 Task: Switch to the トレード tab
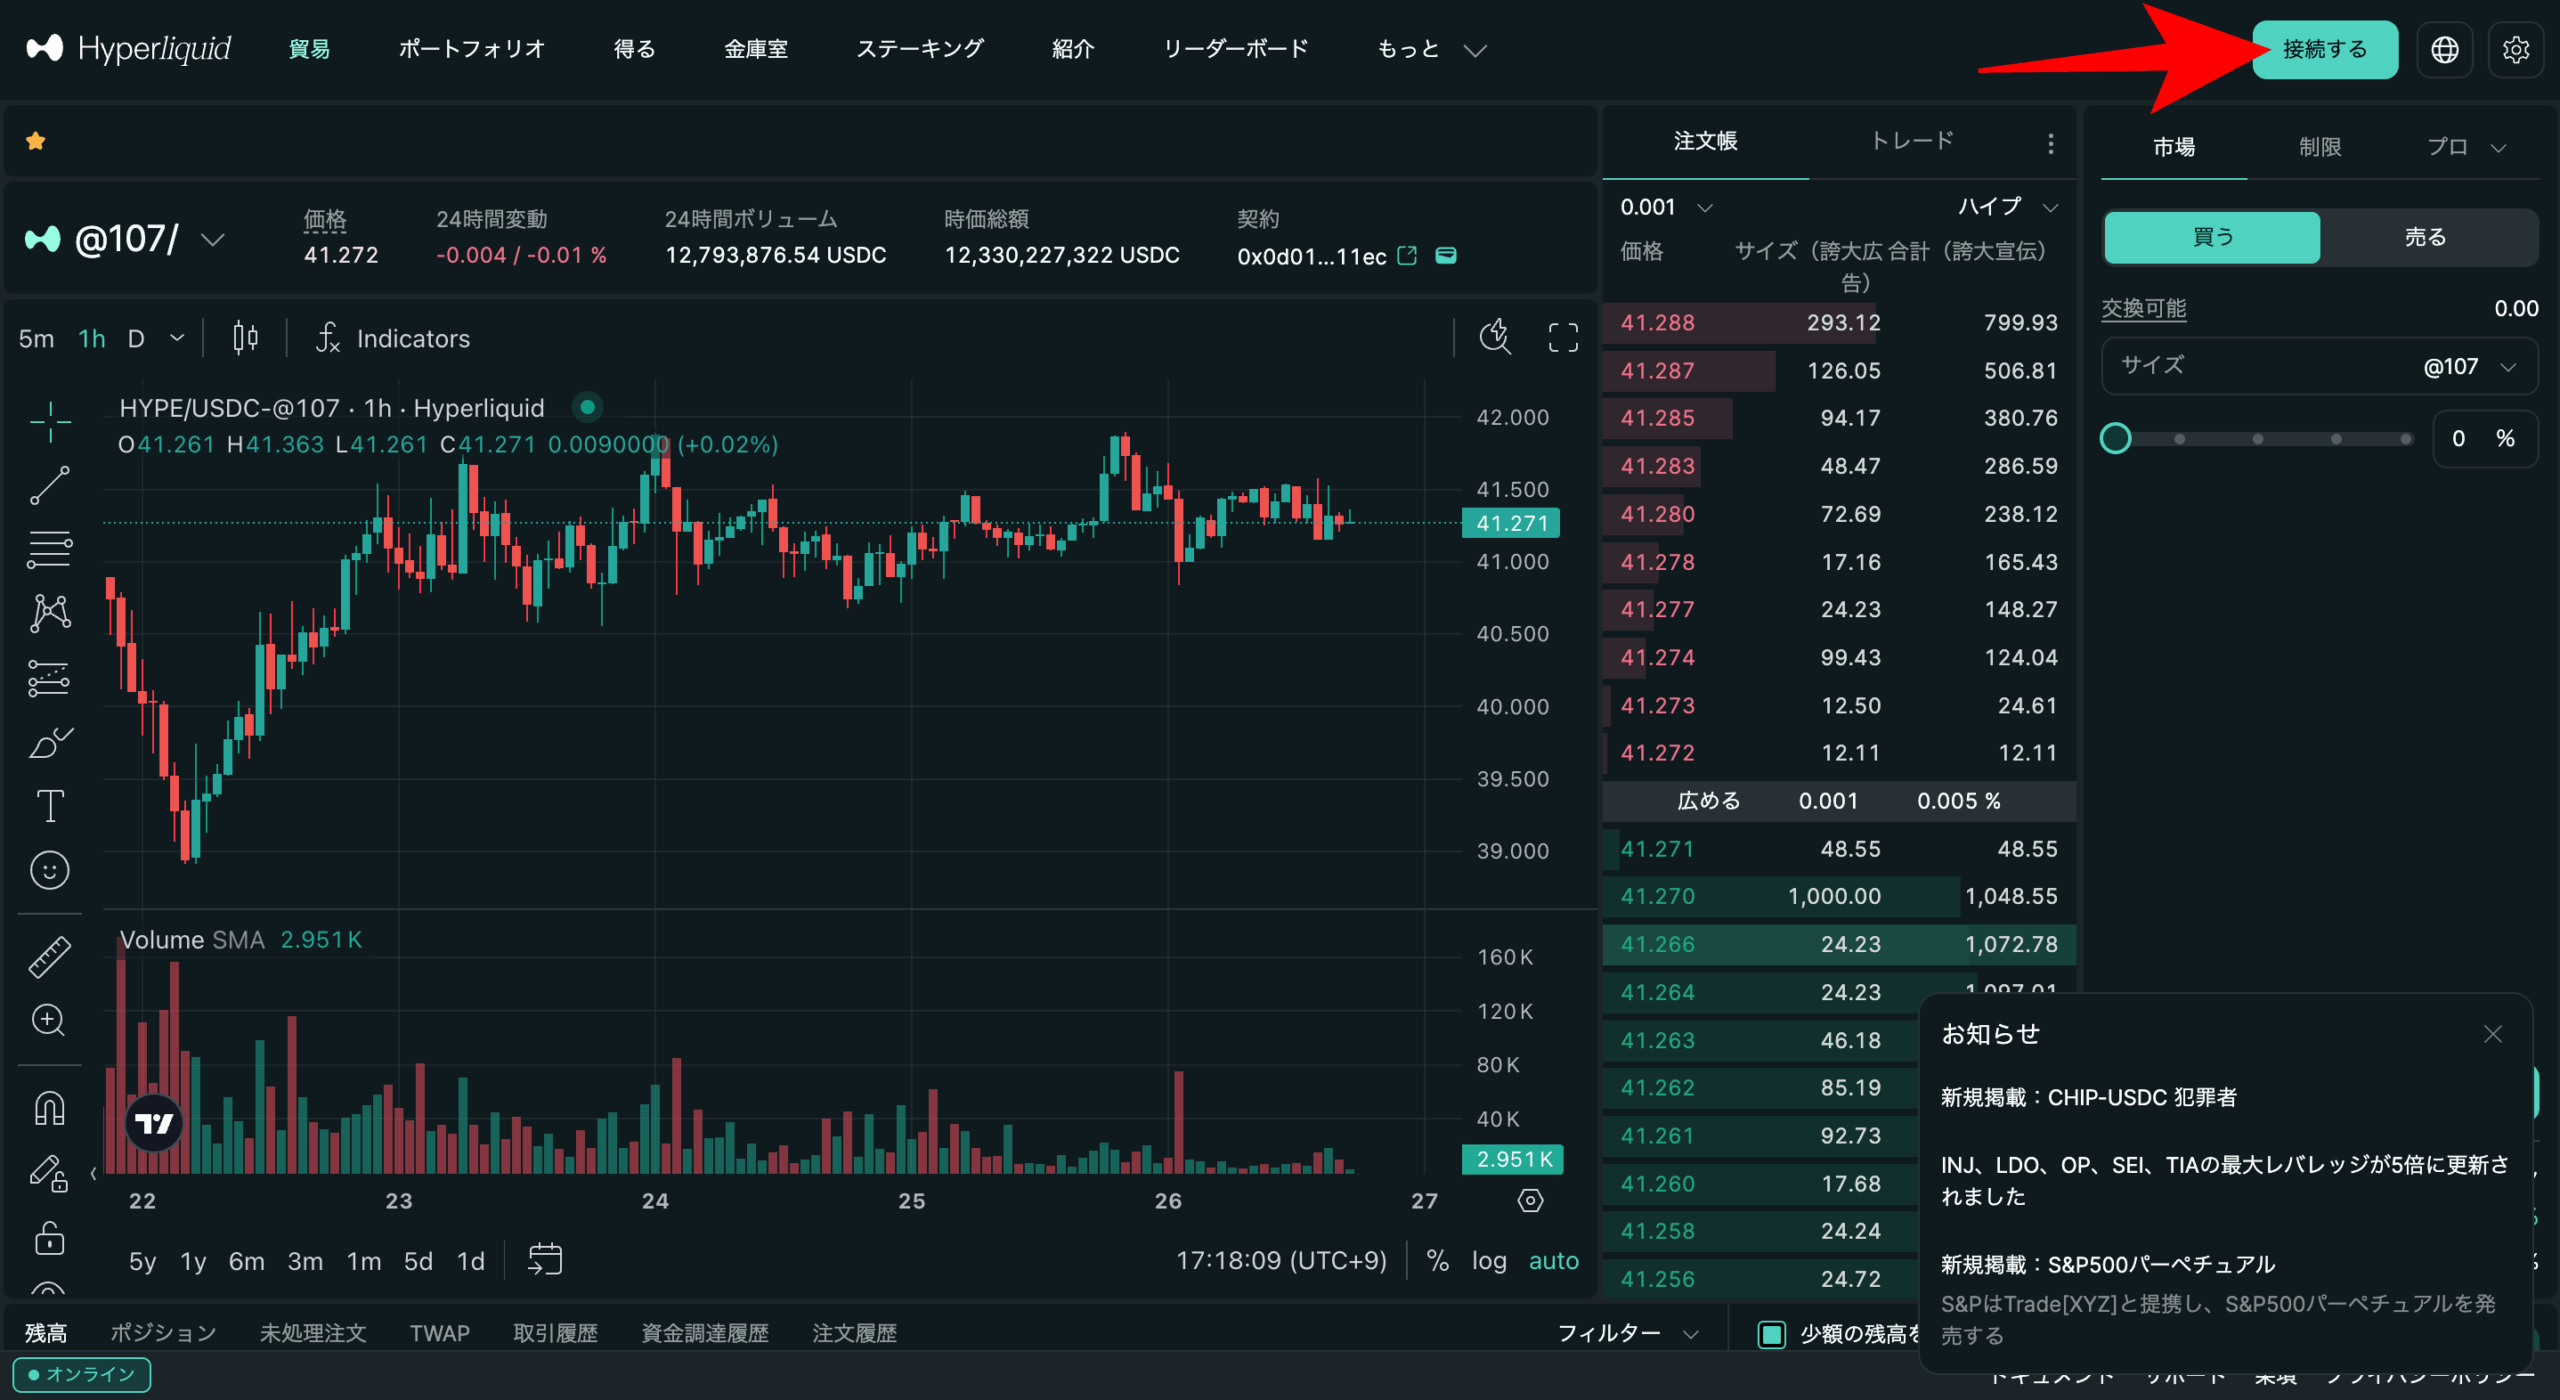[x=1912, y=141]
